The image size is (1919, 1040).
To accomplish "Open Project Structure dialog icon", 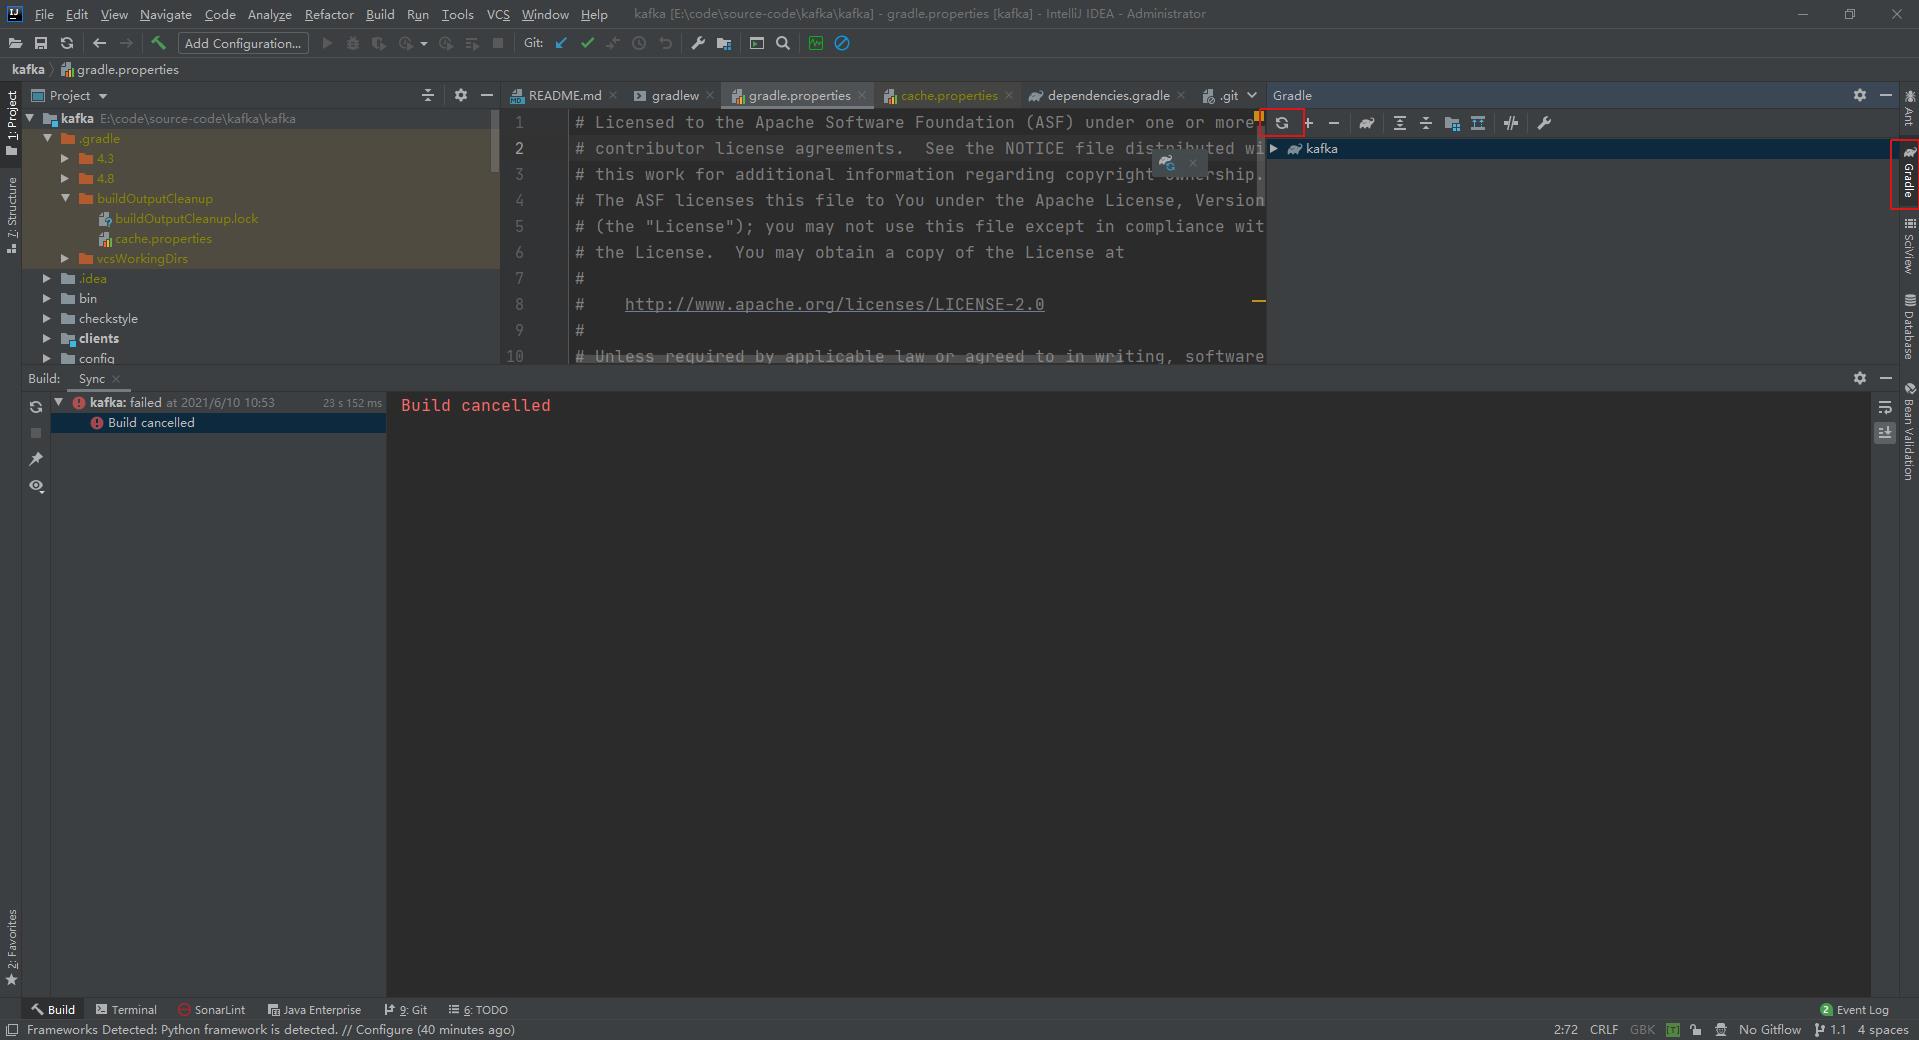I will [x=724, y=43].
